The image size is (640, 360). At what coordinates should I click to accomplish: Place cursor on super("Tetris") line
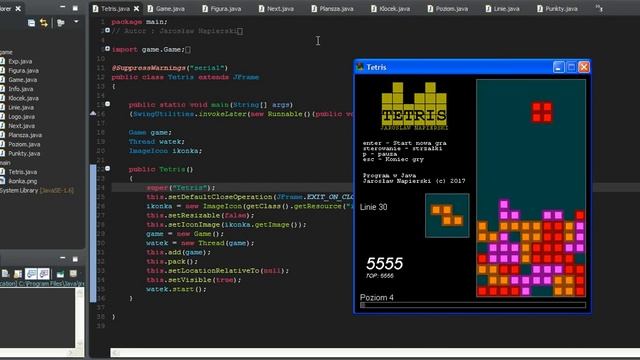point(181,188)
